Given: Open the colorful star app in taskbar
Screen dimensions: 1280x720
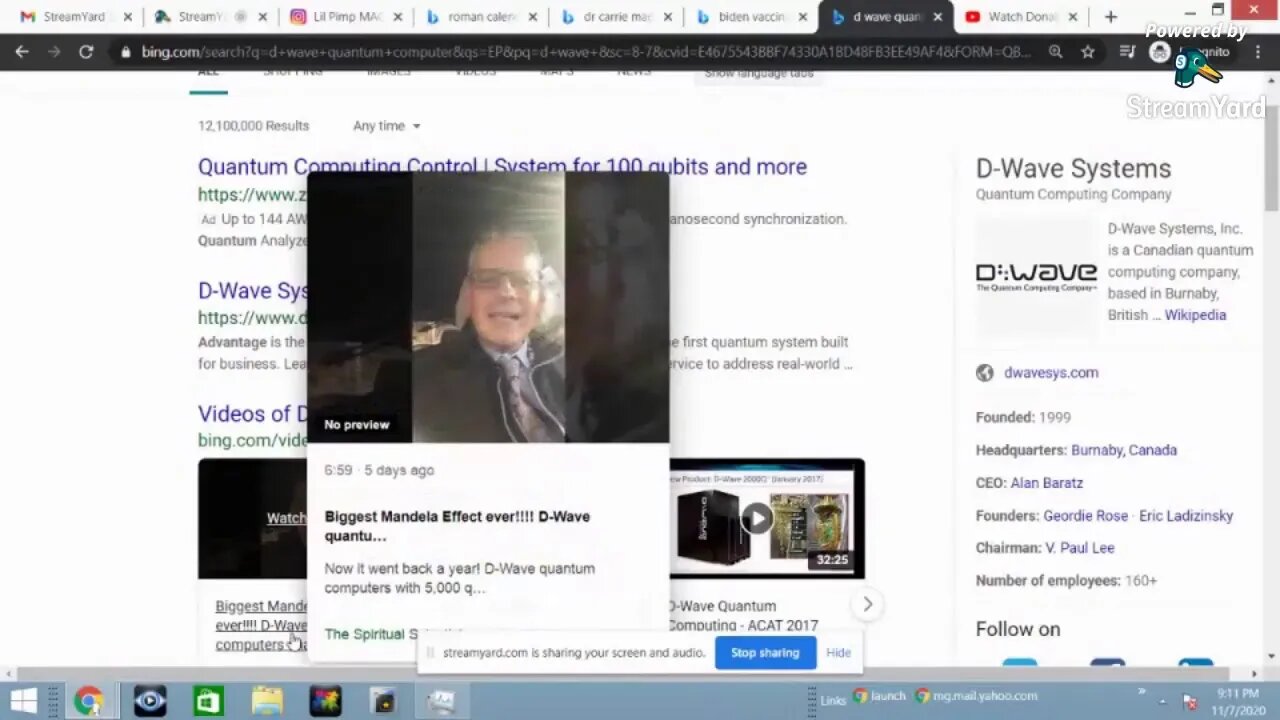Looking at the screenshot, I should 325,701.
